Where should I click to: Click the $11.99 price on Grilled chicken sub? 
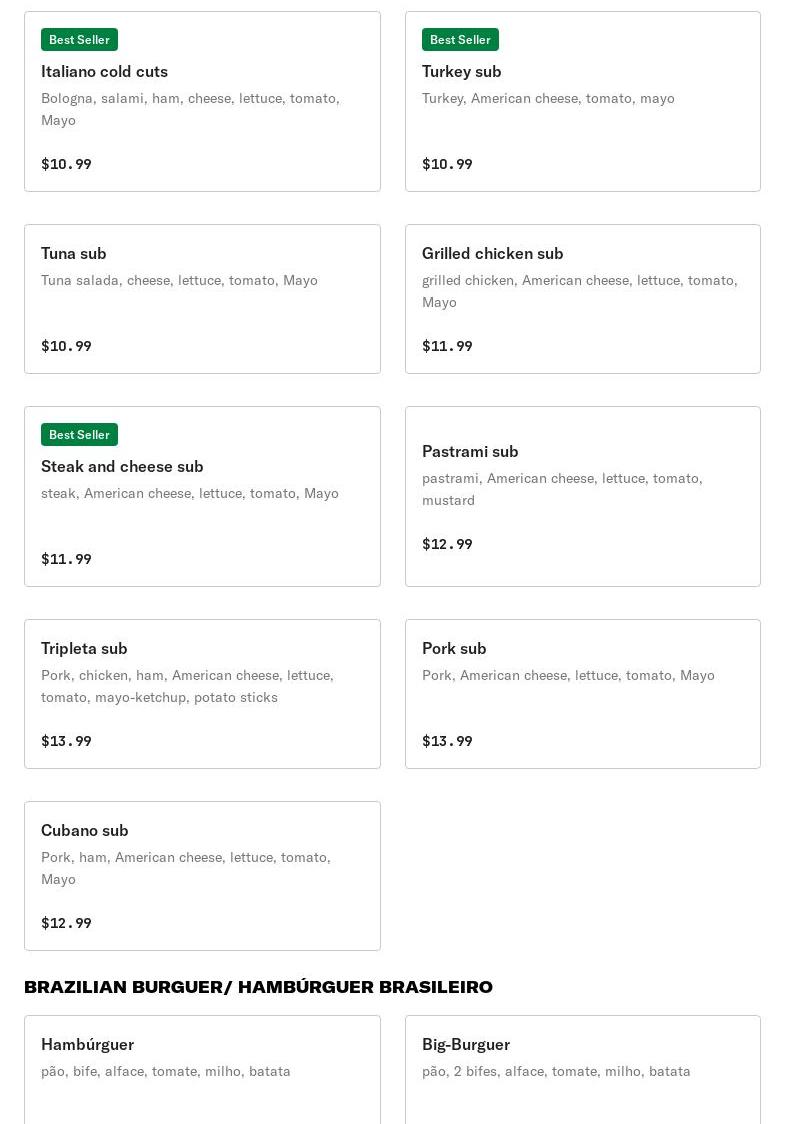447,347
